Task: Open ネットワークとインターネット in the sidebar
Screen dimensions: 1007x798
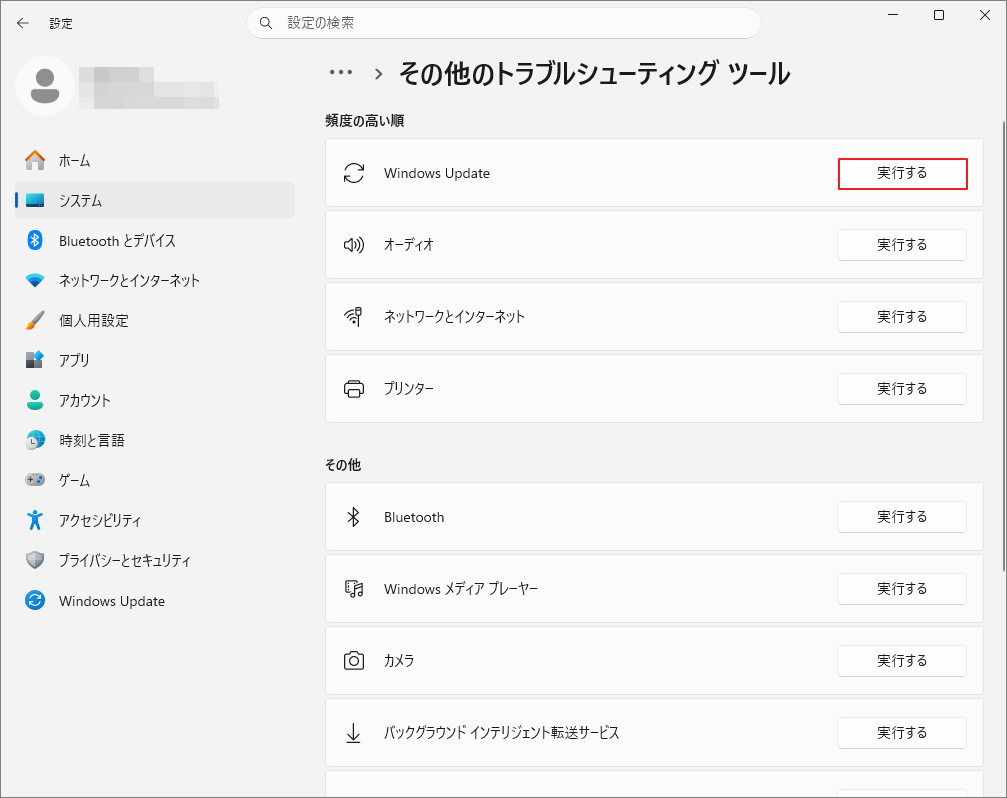Action: click(155, 281)
